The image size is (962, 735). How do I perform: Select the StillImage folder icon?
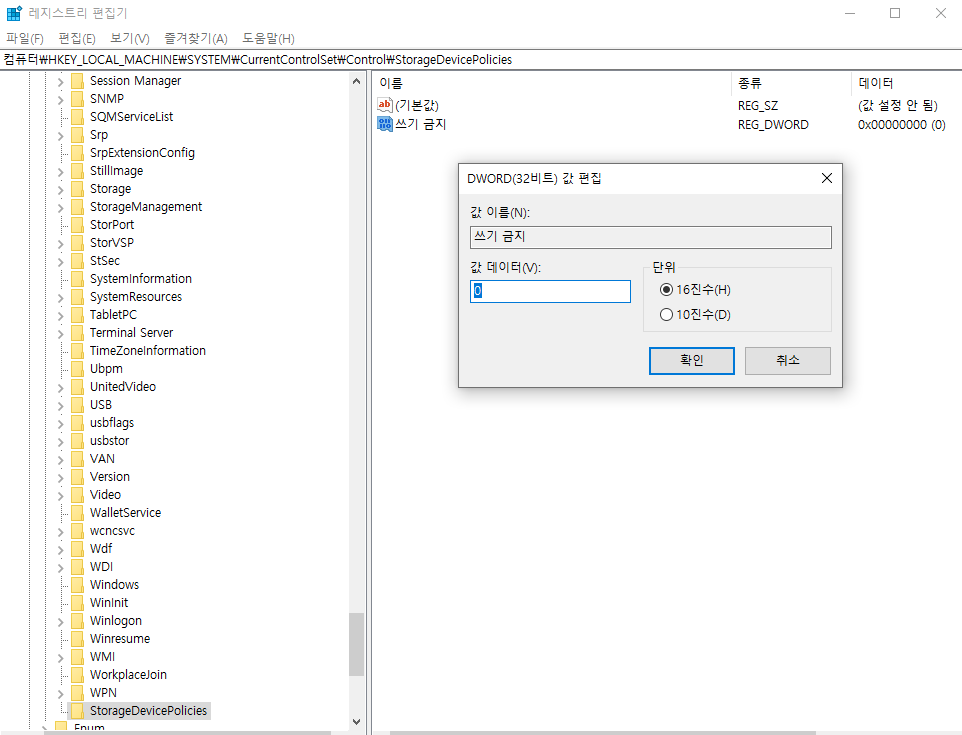pos(77,171)
